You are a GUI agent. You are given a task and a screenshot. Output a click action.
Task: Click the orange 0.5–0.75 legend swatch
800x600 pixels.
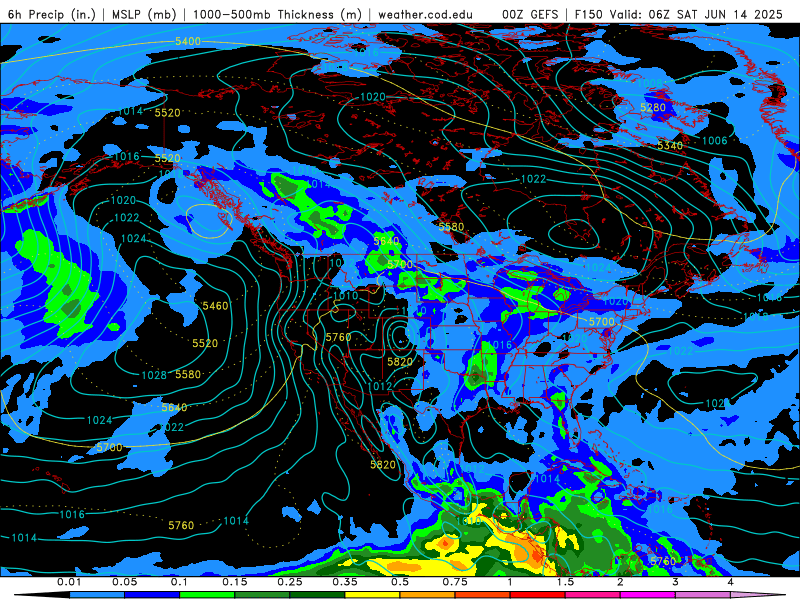pos(428,595)
